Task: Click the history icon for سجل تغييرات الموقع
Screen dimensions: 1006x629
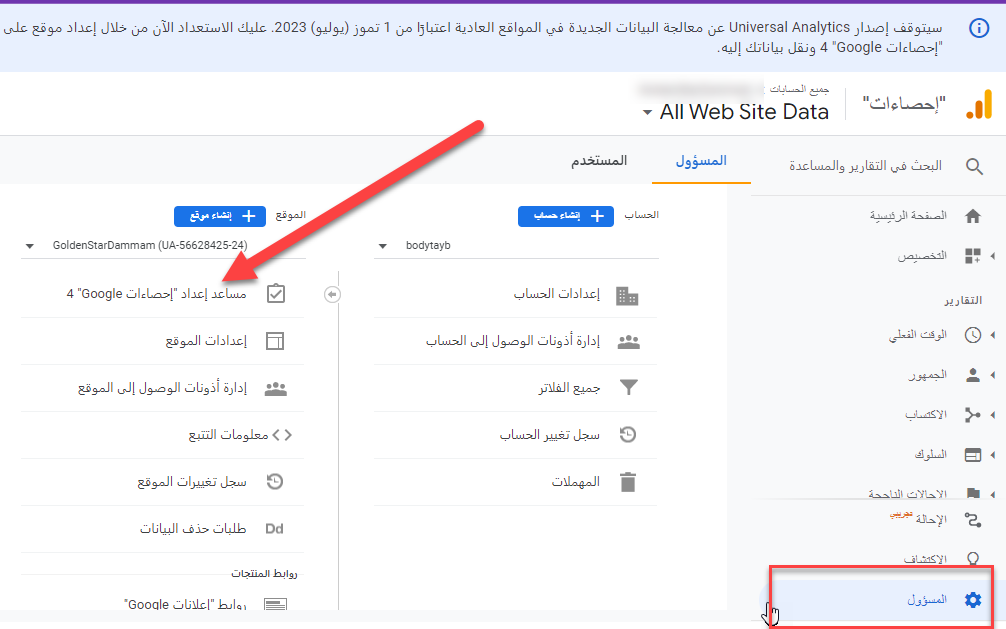Action: click(x=275, y=481)
